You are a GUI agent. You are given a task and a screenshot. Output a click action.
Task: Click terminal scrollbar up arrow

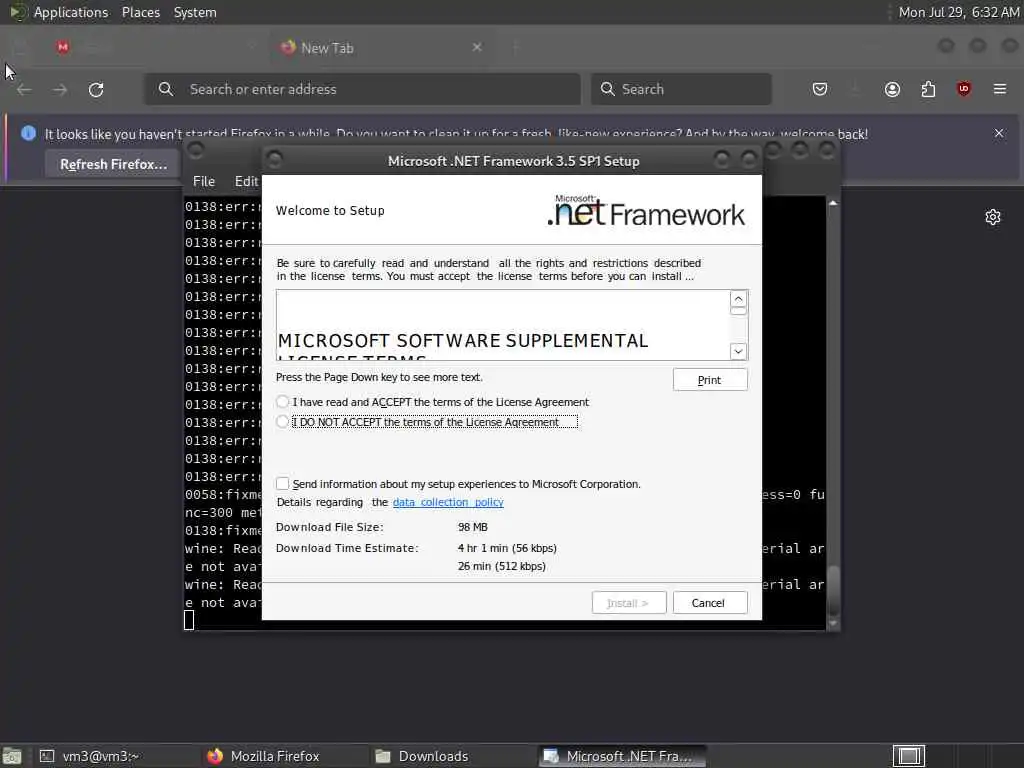pos(833,203)
